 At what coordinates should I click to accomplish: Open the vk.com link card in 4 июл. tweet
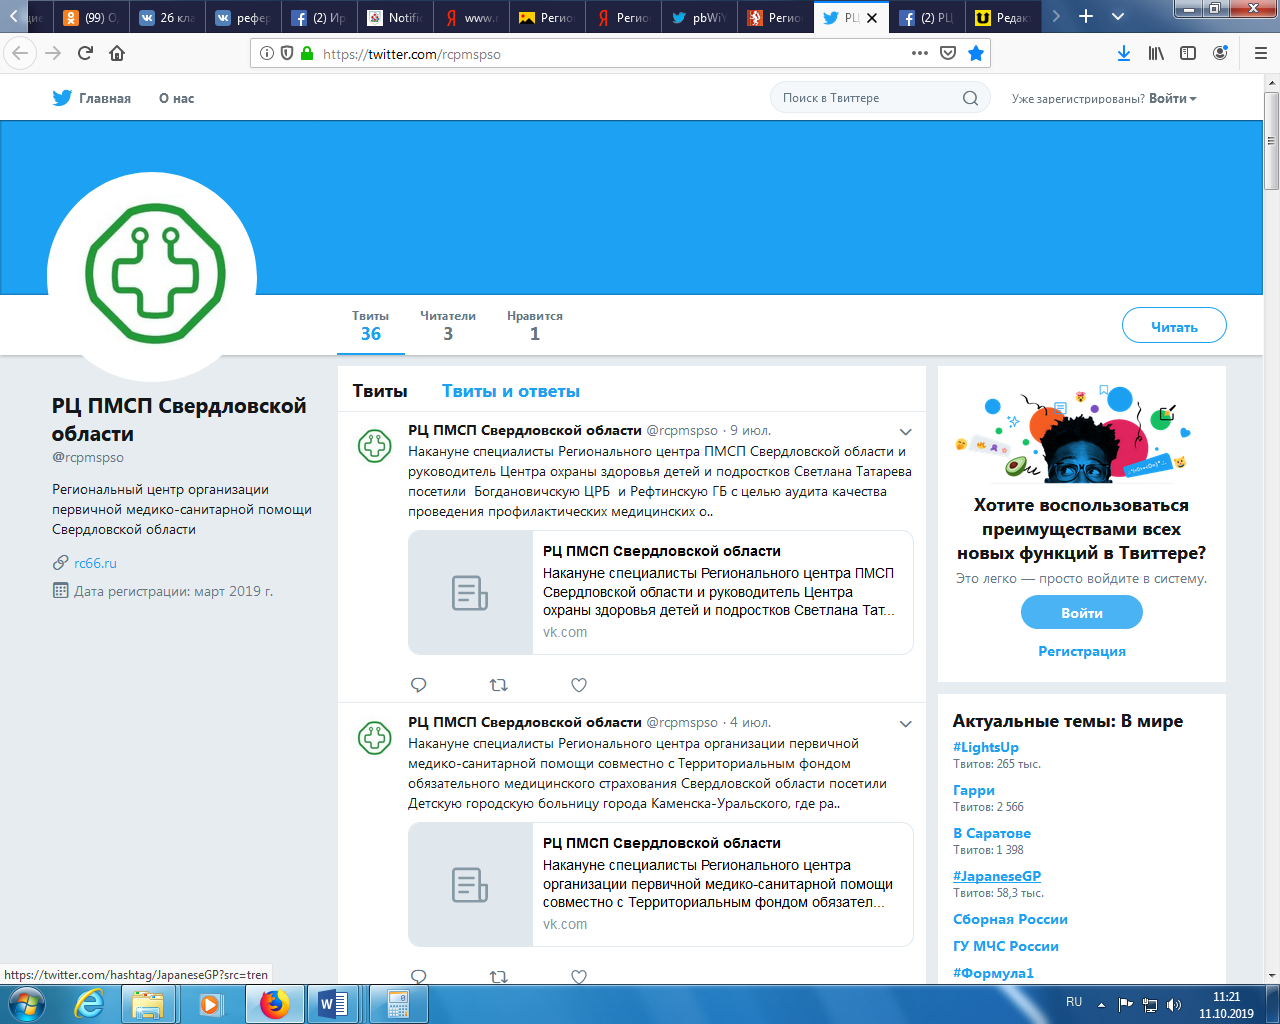[660, 884]
